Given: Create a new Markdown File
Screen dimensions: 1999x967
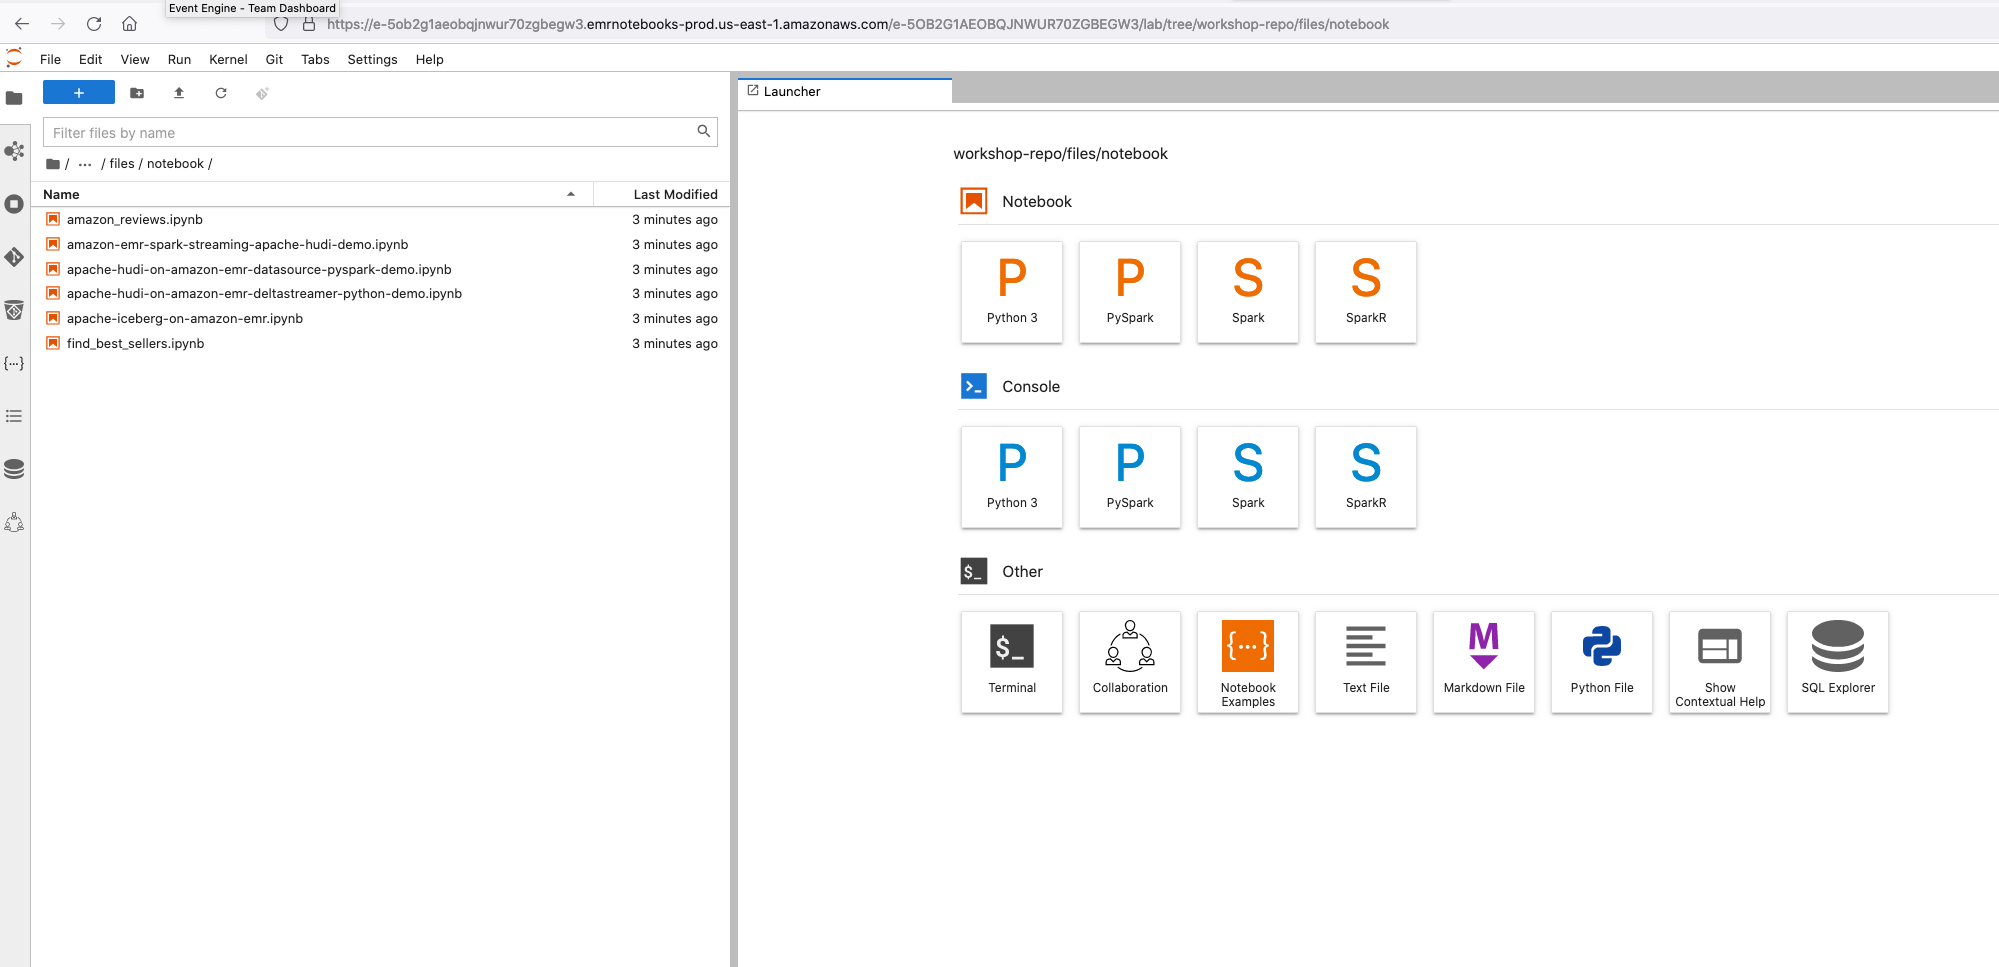Looking at the screenshot, I should (x=1484, y=662).
